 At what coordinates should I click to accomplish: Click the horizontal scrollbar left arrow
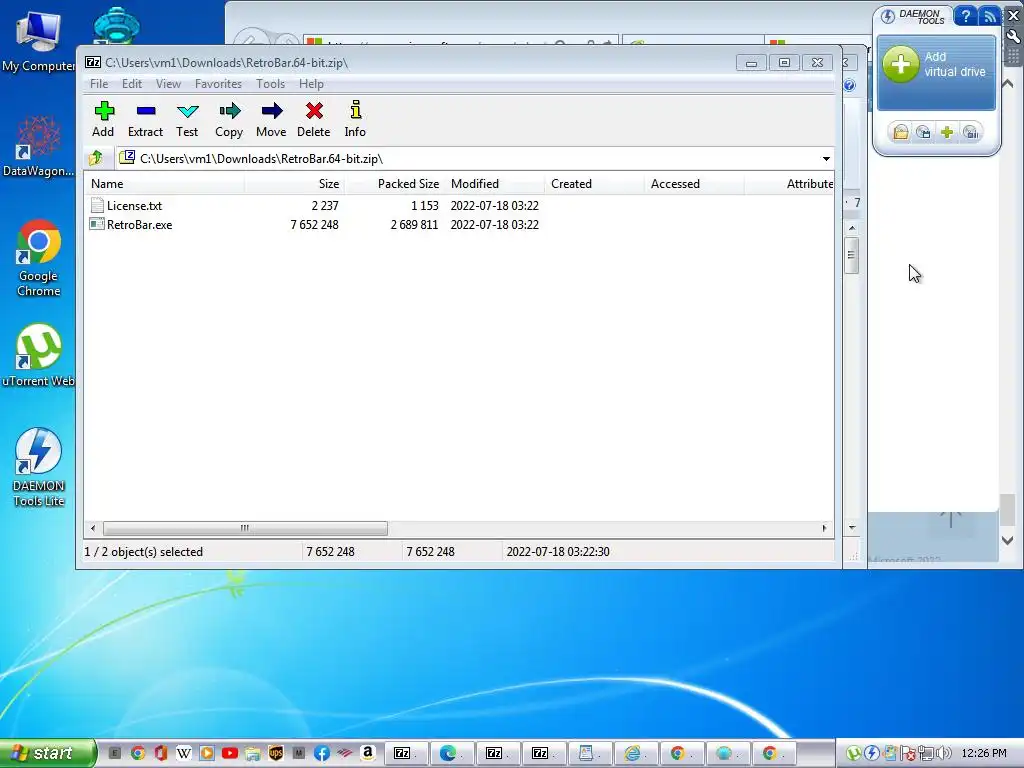93,528
